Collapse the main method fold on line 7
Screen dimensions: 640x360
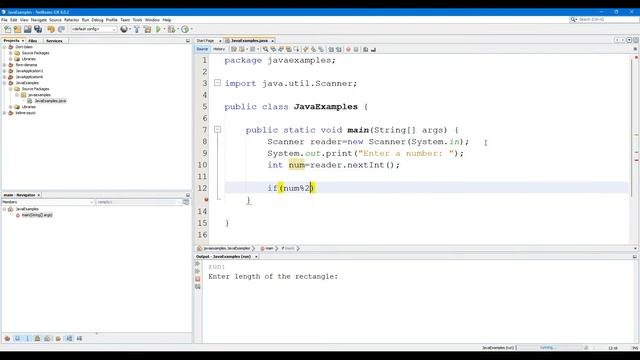pyautogui.click(x=218, y=130)
